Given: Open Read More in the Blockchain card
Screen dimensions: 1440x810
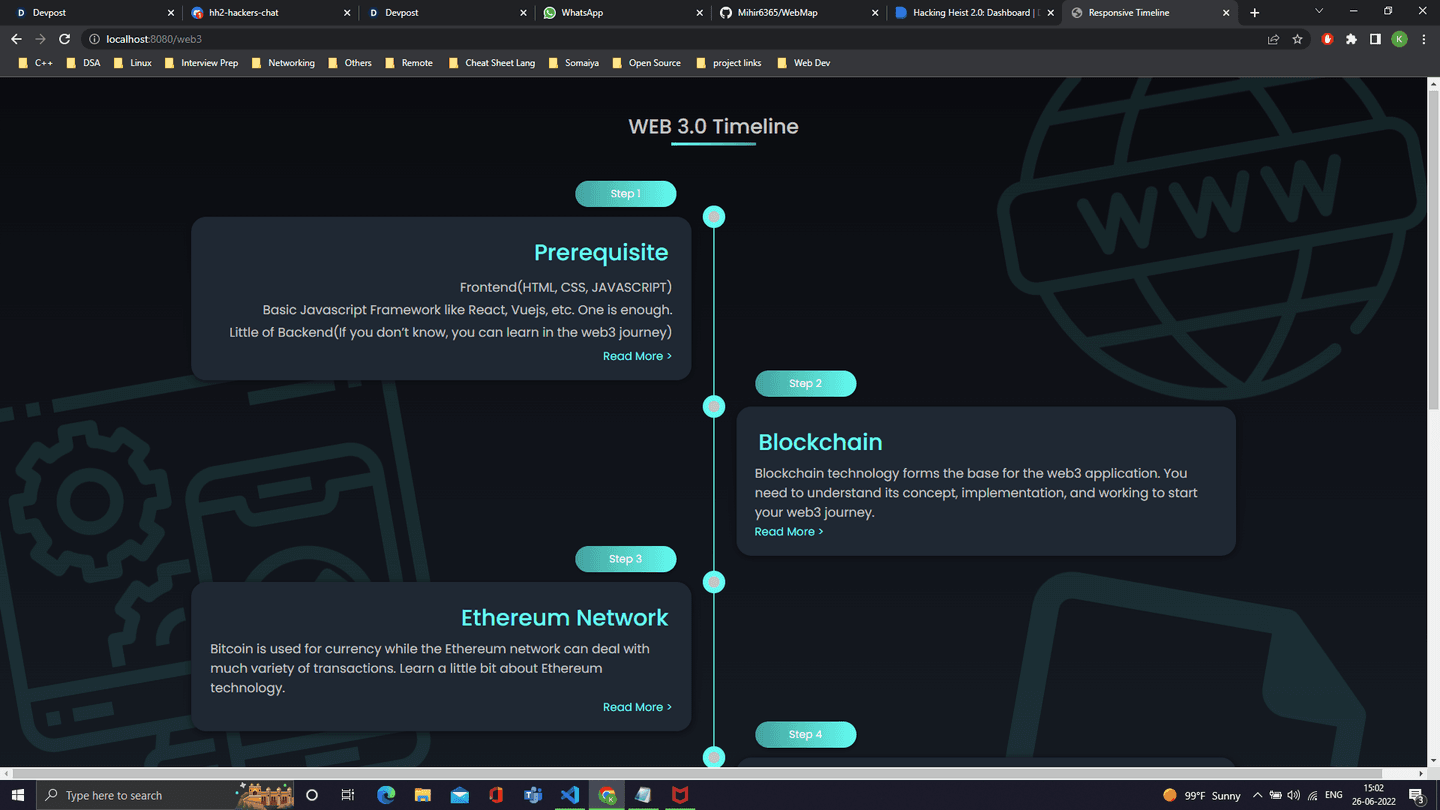Looking at the screenshot, I should pyautogui.click(x=789, y=532).
